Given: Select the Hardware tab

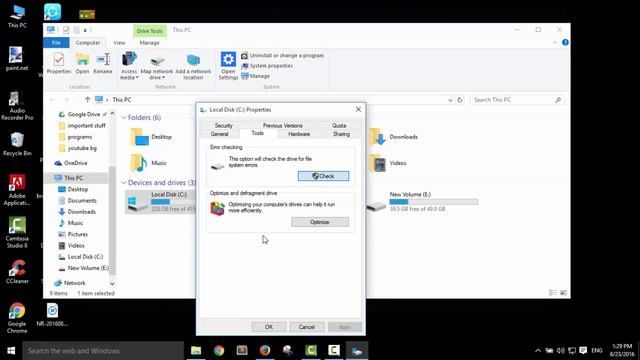Looking at the screenshot, I should click(x=299, y=134).
